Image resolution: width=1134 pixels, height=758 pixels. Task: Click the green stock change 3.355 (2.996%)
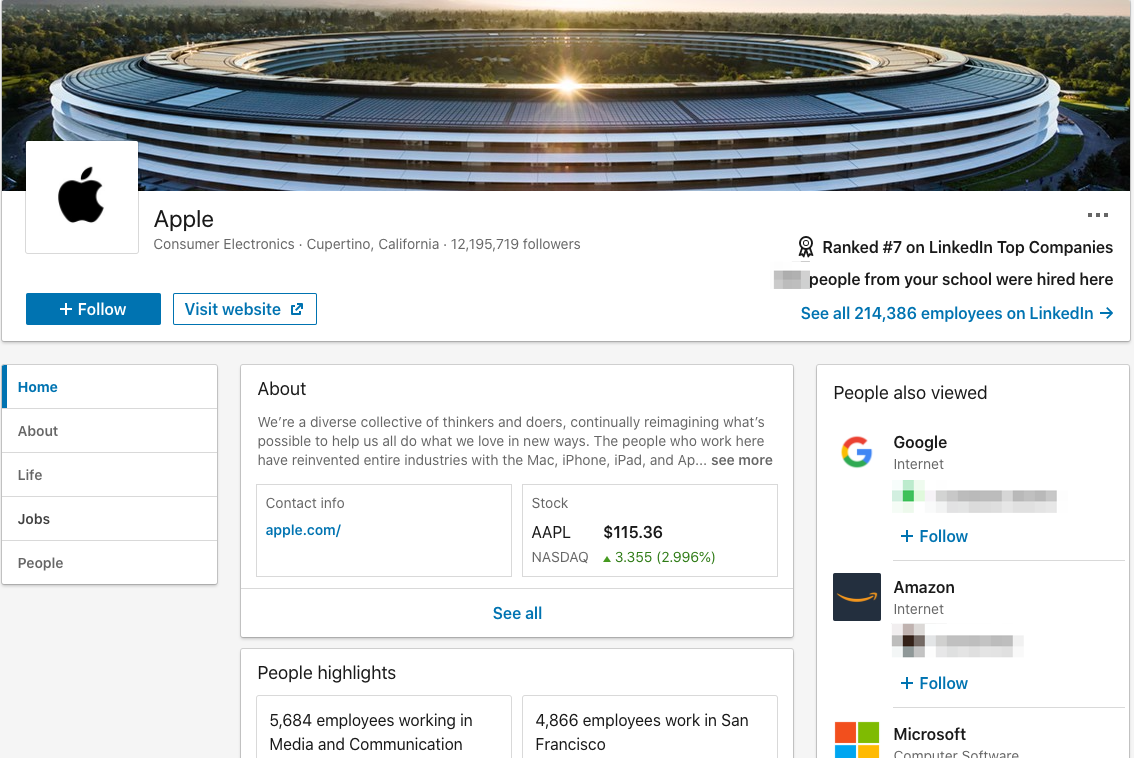pyautogui.click(x=659, y=557)
